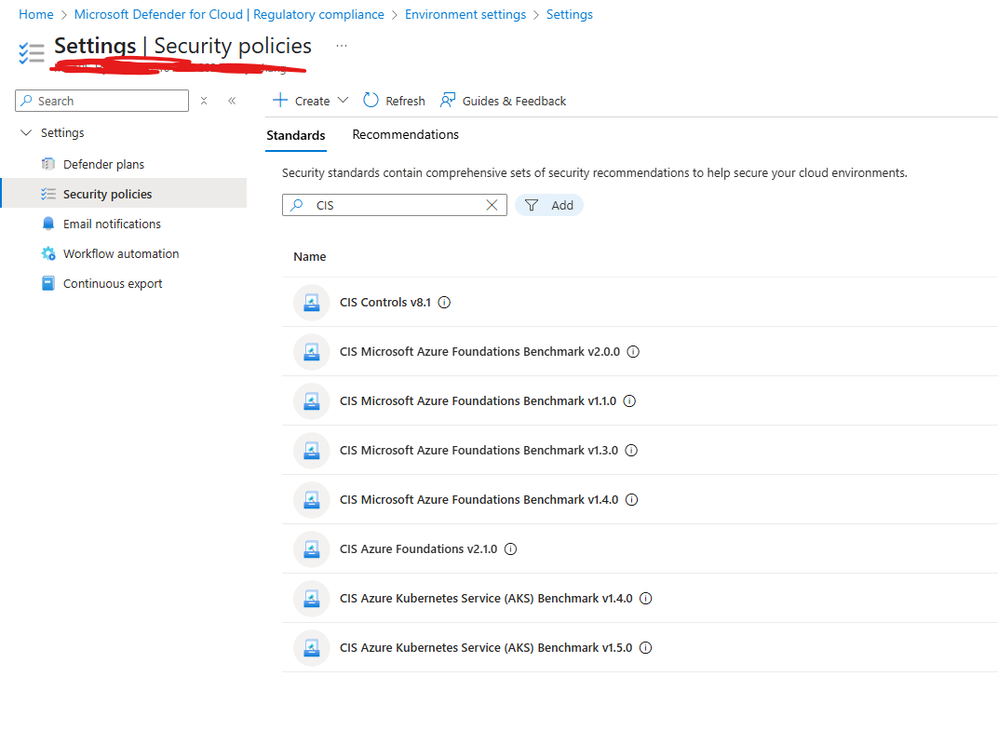Open the Create dropdown

pyautogui.click(x=310, y=101)
